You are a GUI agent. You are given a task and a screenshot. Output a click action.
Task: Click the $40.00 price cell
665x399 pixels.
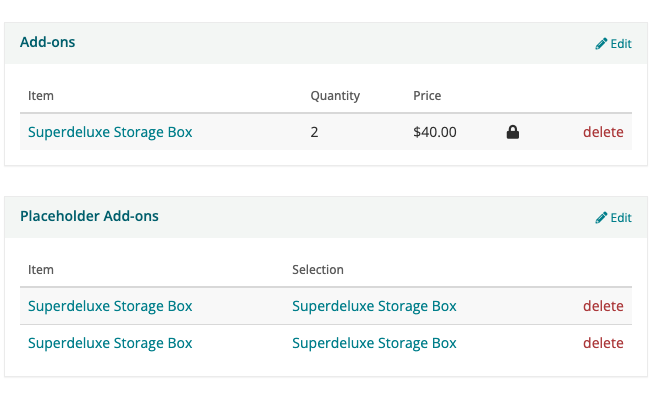point(435,132)
